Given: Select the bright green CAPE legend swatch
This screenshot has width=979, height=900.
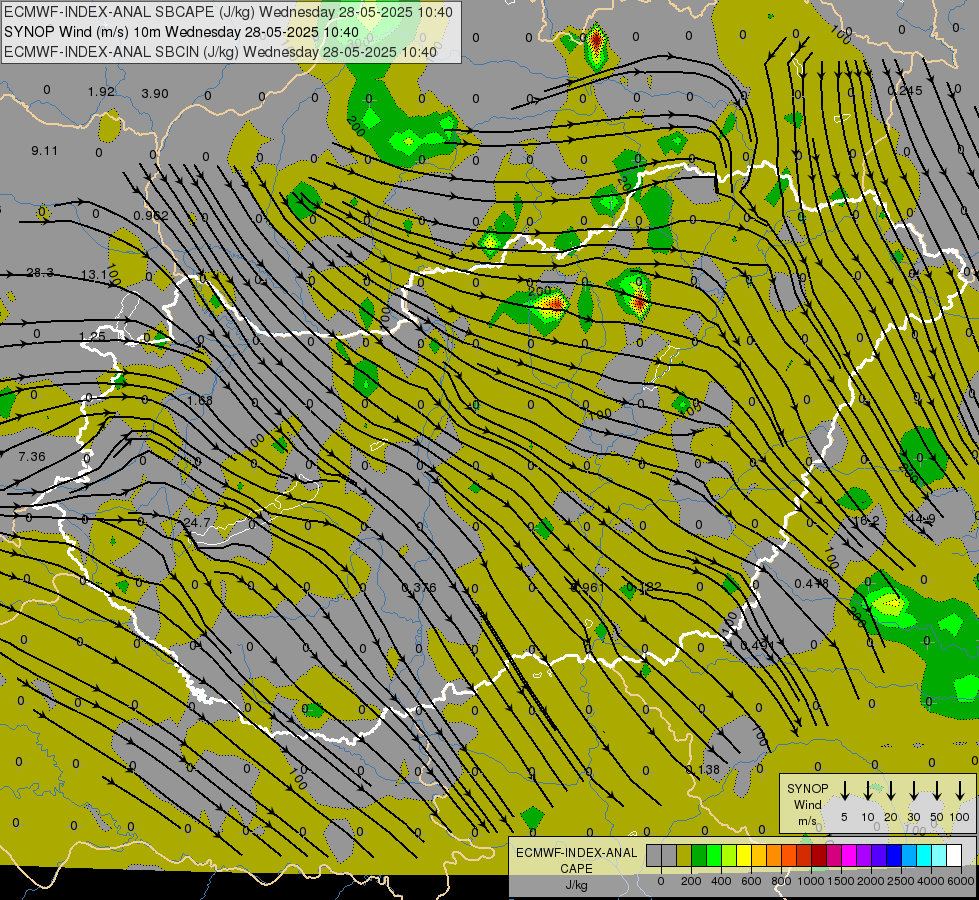Looking at the screenshot, I should tap(714, 855).
